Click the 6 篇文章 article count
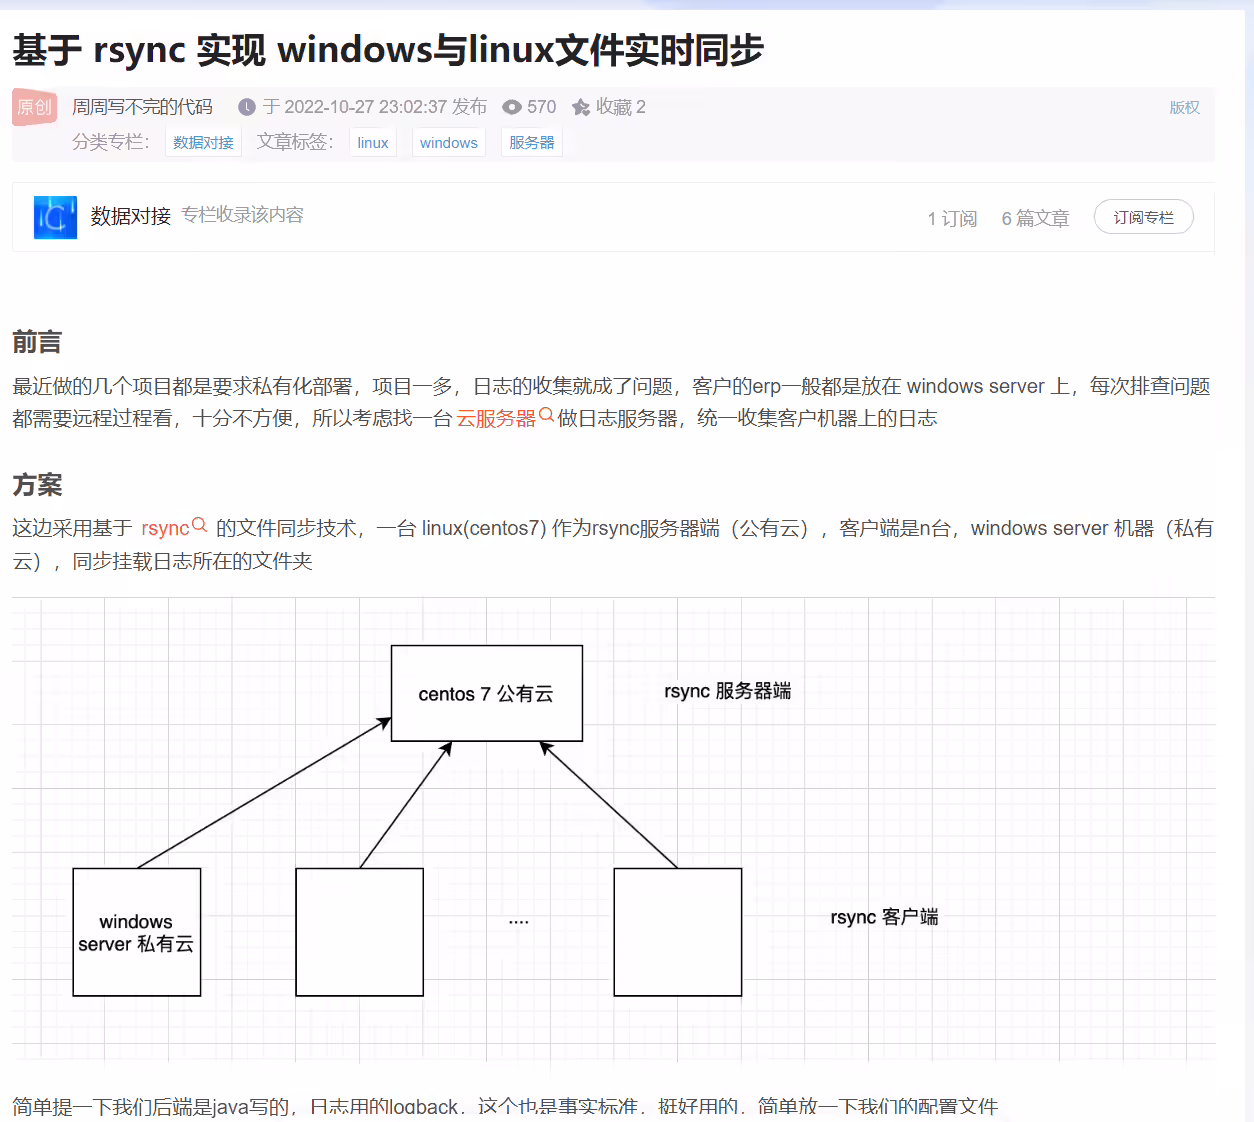The height and width of the screenshot is (1122, 1254). pos(1036,218)
